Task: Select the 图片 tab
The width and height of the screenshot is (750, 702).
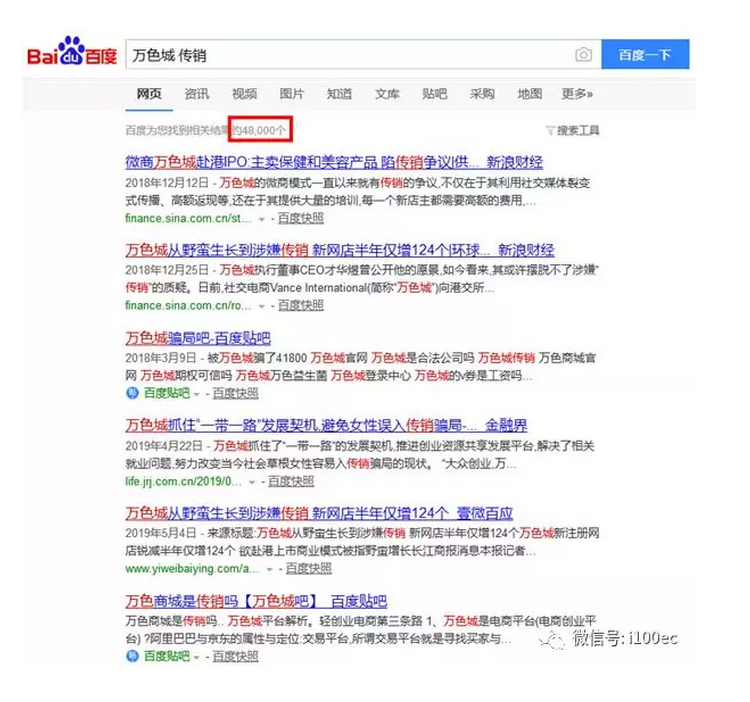Action: pyautogui.click(x=292, y=94)
